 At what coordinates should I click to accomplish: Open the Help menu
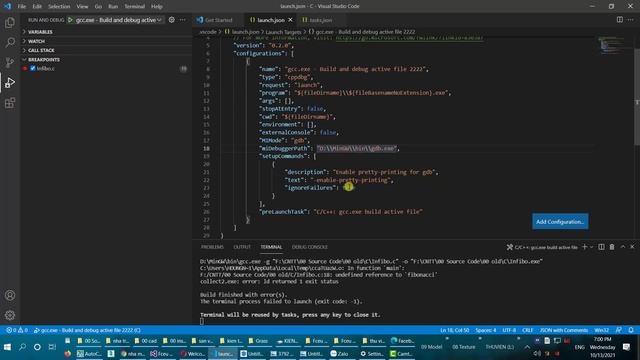157,7
